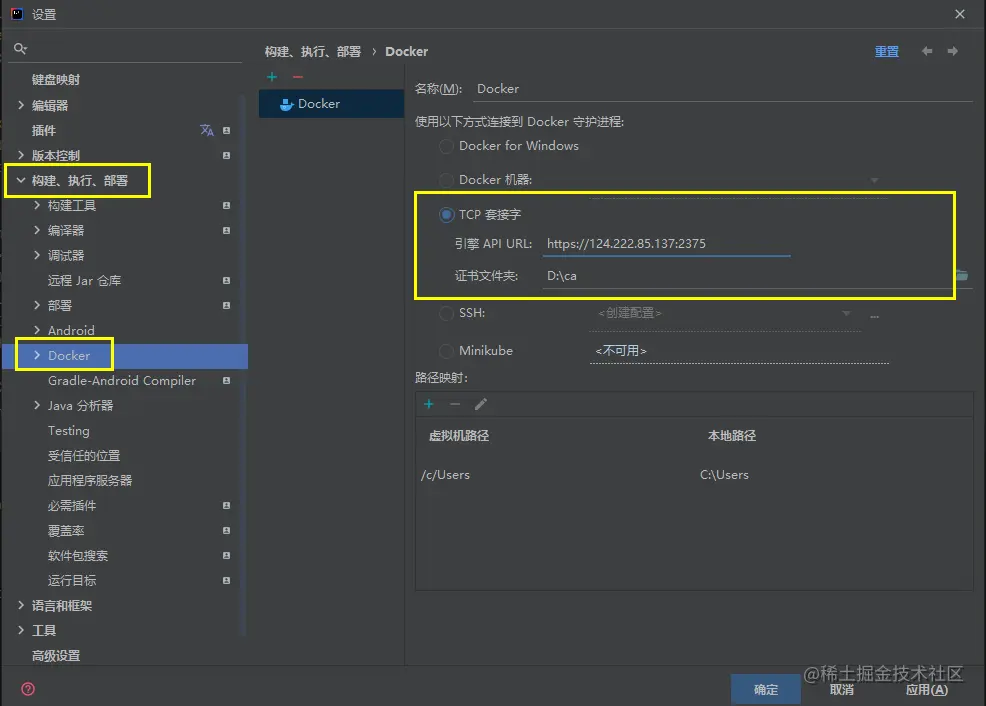Expand the 语言和框架 tree node

pyautogui.click(x=21, y=605)
